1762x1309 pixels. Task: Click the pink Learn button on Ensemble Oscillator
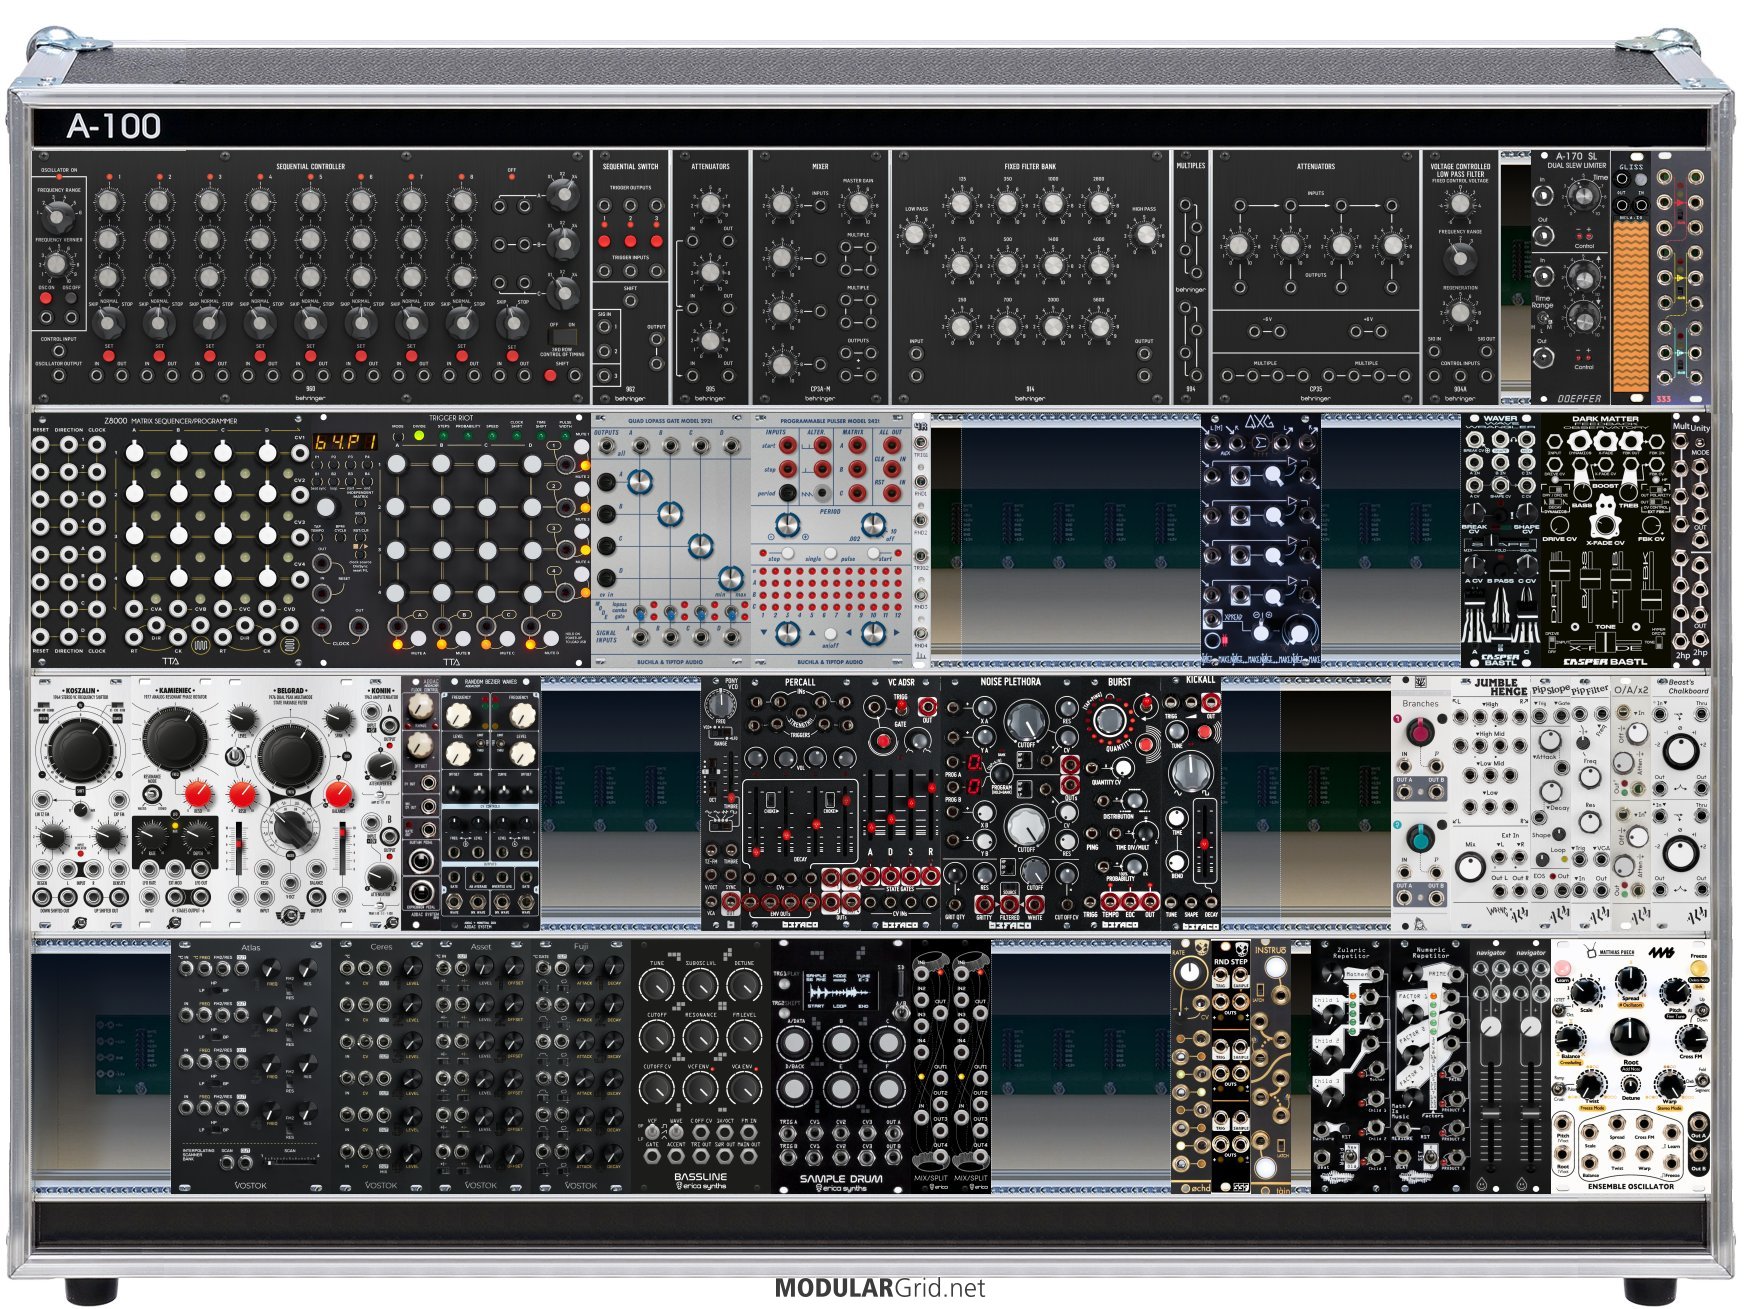1564,969
